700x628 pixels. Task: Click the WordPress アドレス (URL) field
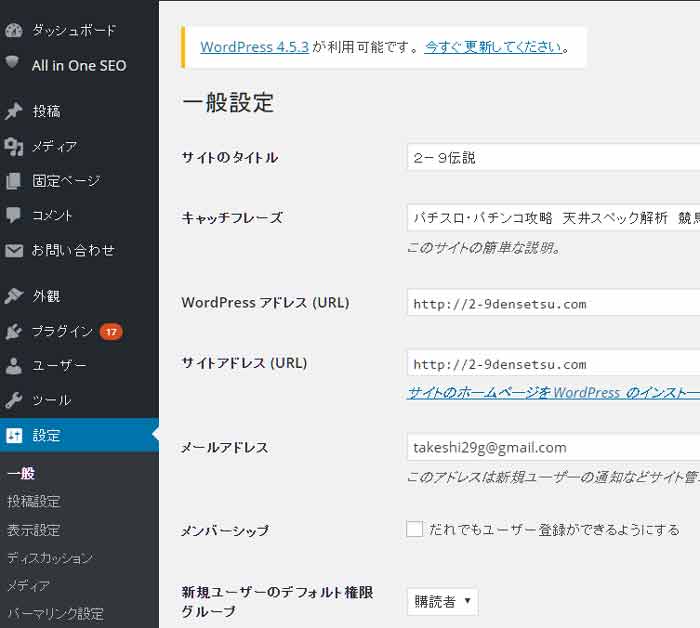click(x=554, y=303)
